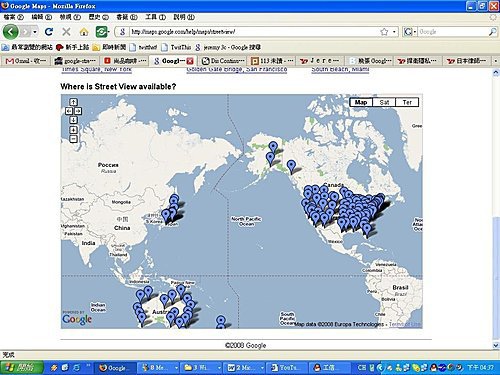The width and height of the screenshot is (500, 375).
Task: Open the third menu bar item (View)
Action: click(70, 17)
